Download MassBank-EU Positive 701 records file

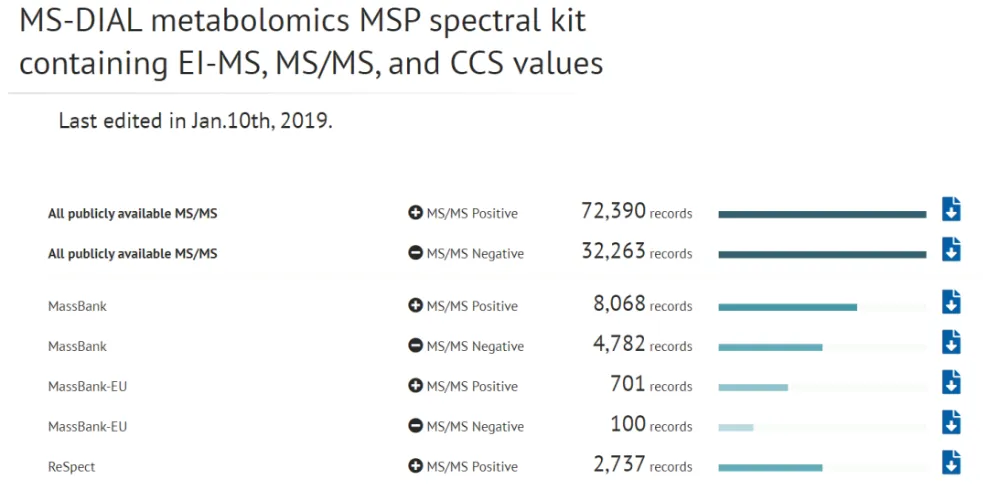951,383
